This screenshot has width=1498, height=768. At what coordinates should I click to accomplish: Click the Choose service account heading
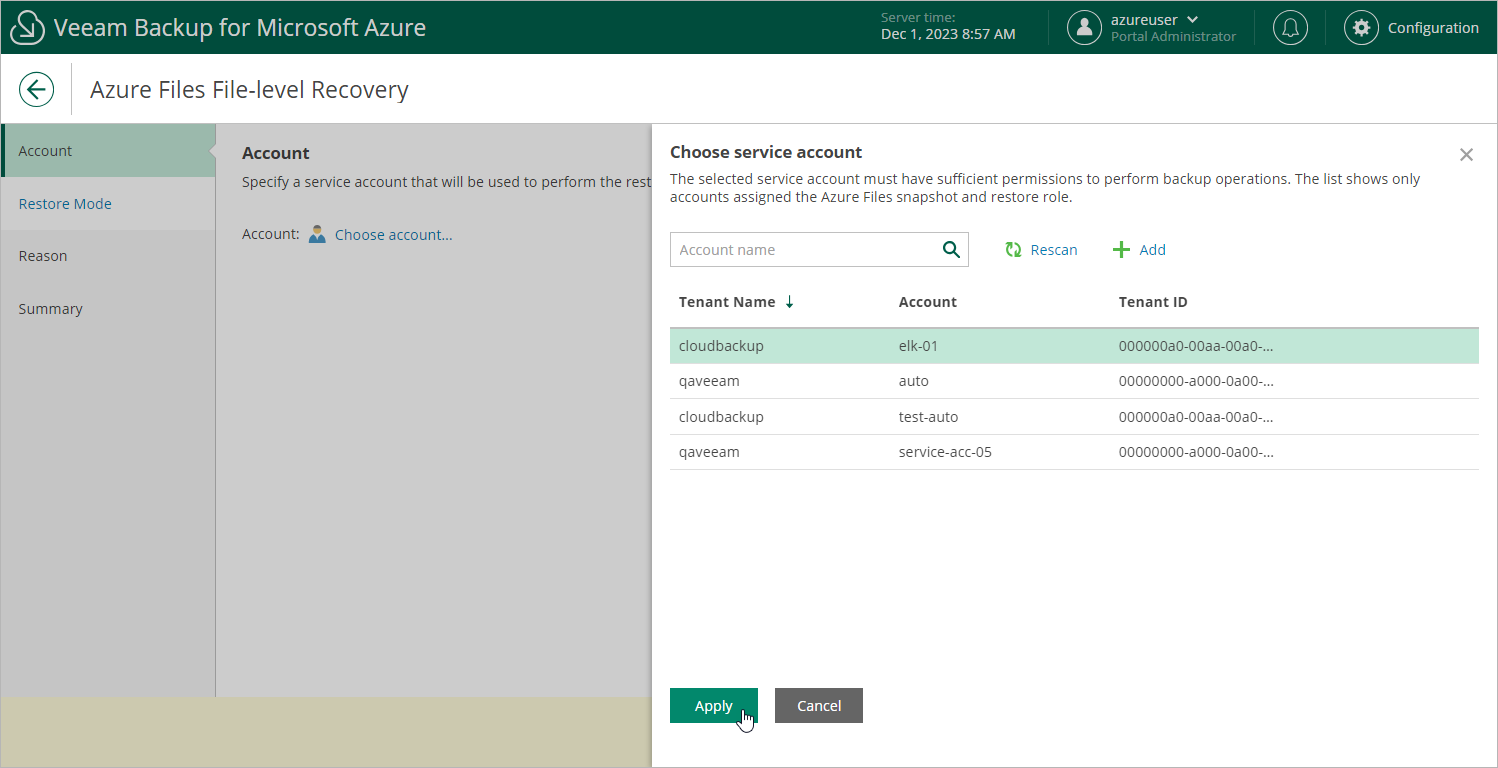[x=766, y=152]
